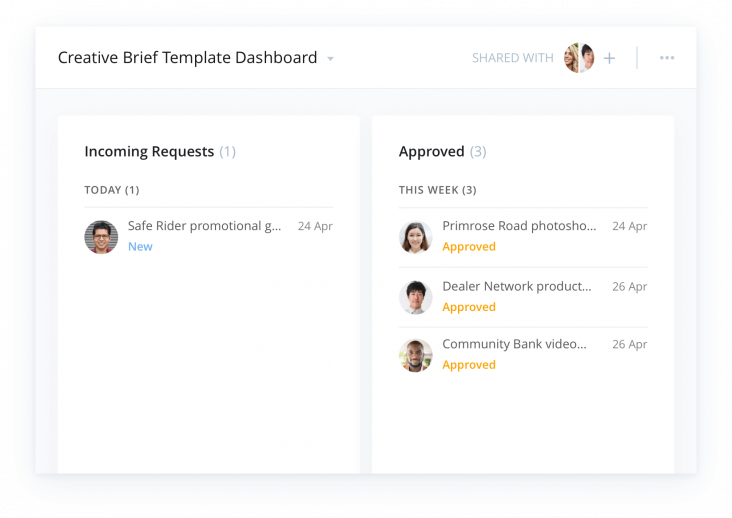The image size is (732, 518).
Task: Click the Dealer Network requester avatar
Action: (415, 297)
